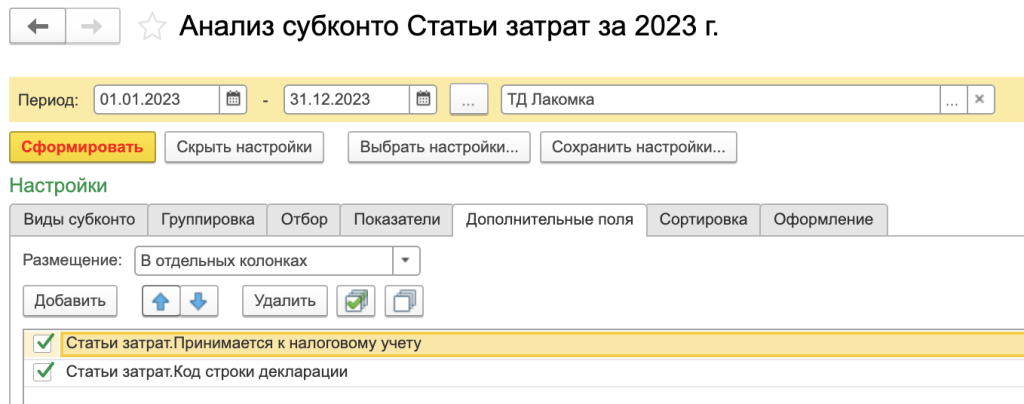Open calendar for period start date
1024x404 pixels.
(x=233, y=99)
